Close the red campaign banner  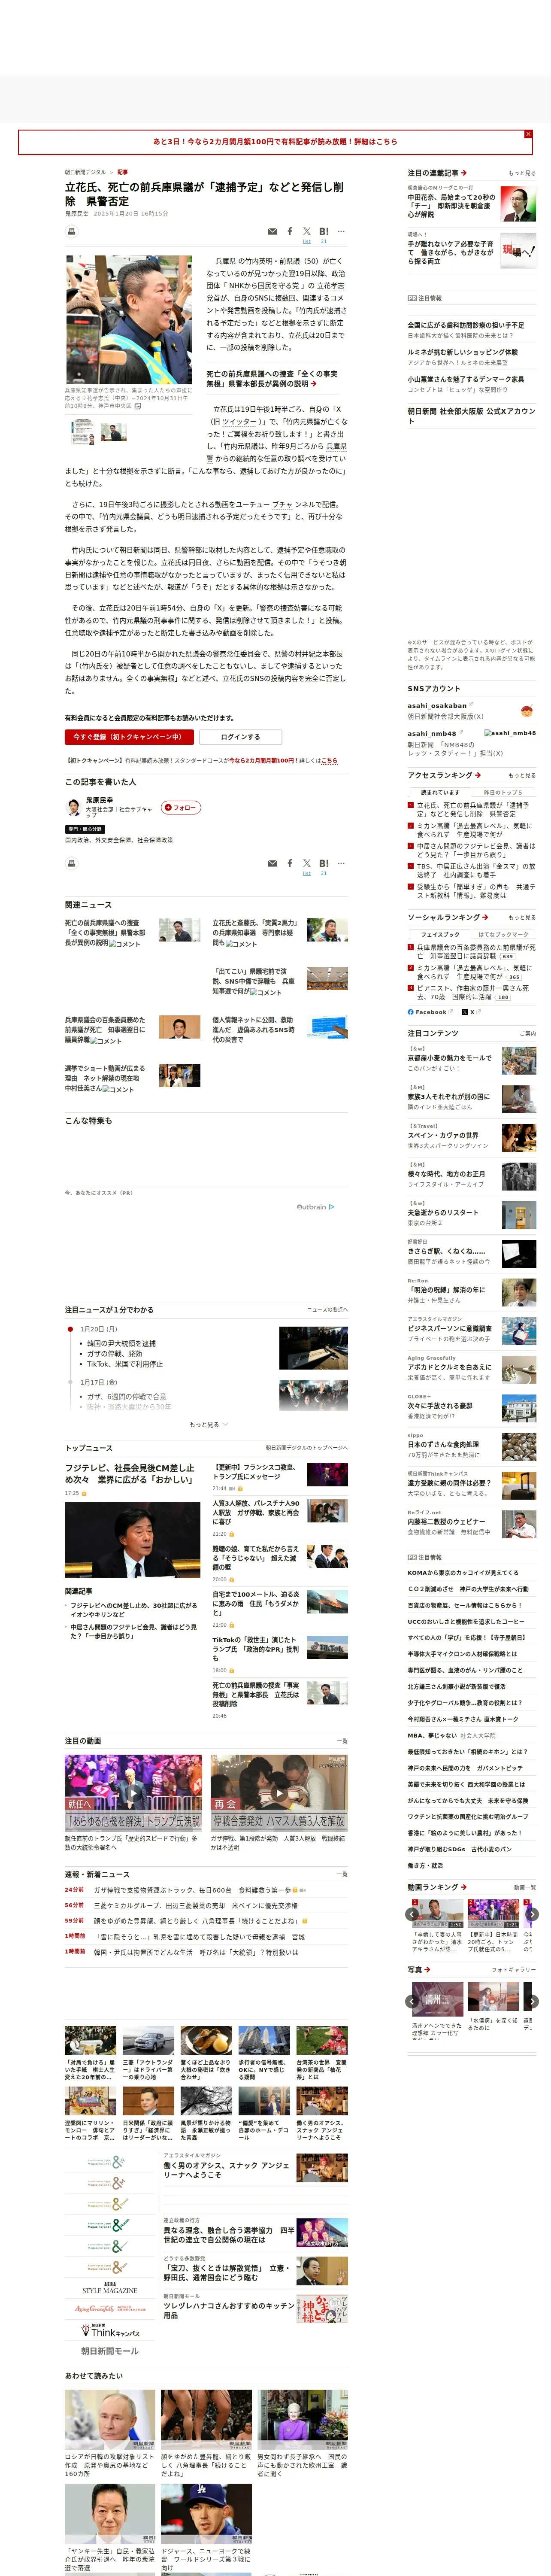528,134
